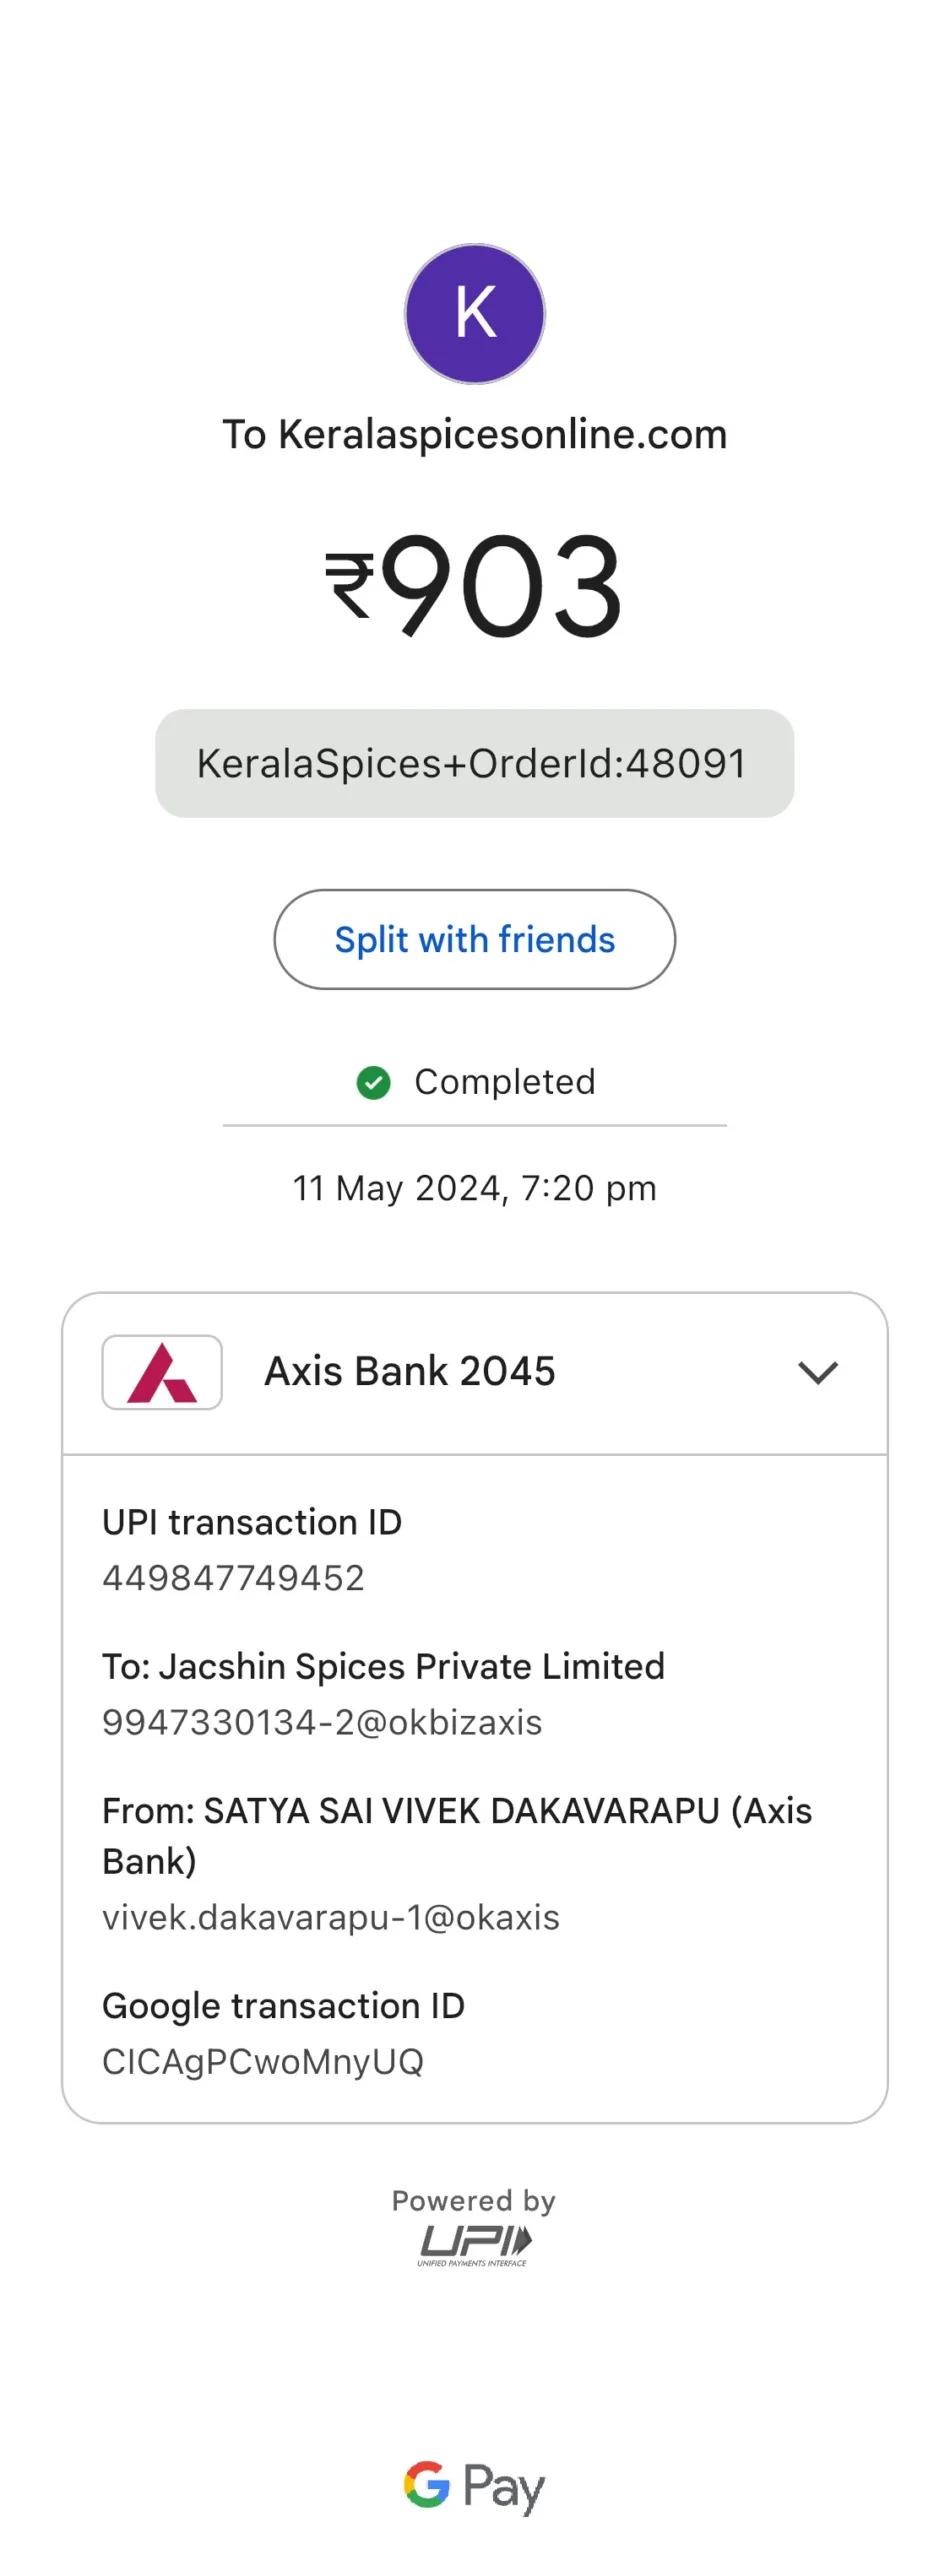Select the ₹903 payment amount
950x2560 pixels.
pyautogui.click(x=475, y=586)
